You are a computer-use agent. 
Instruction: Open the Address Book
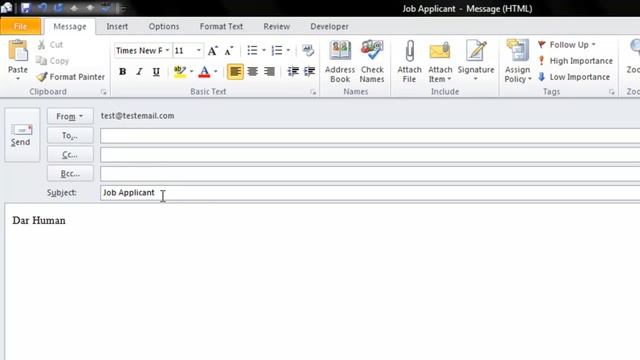pyautogui.click(x=340, y=61)
